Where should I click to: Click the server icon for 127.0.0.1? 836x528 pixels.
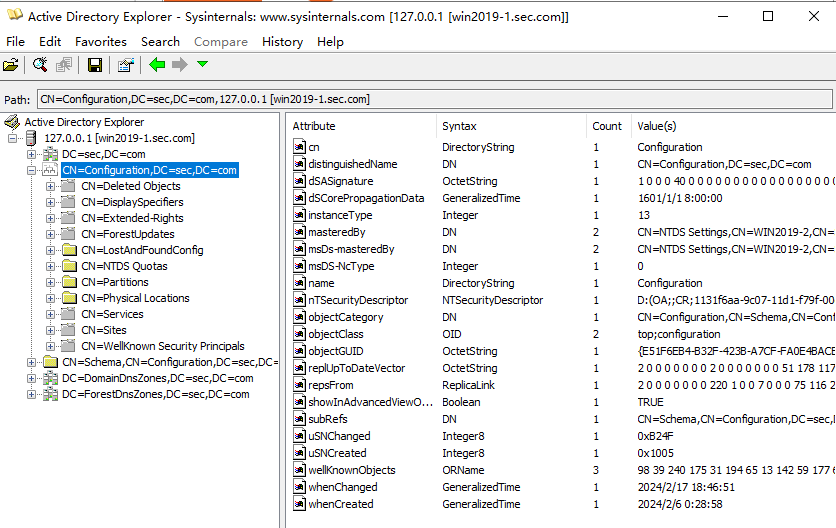point(32,138)
